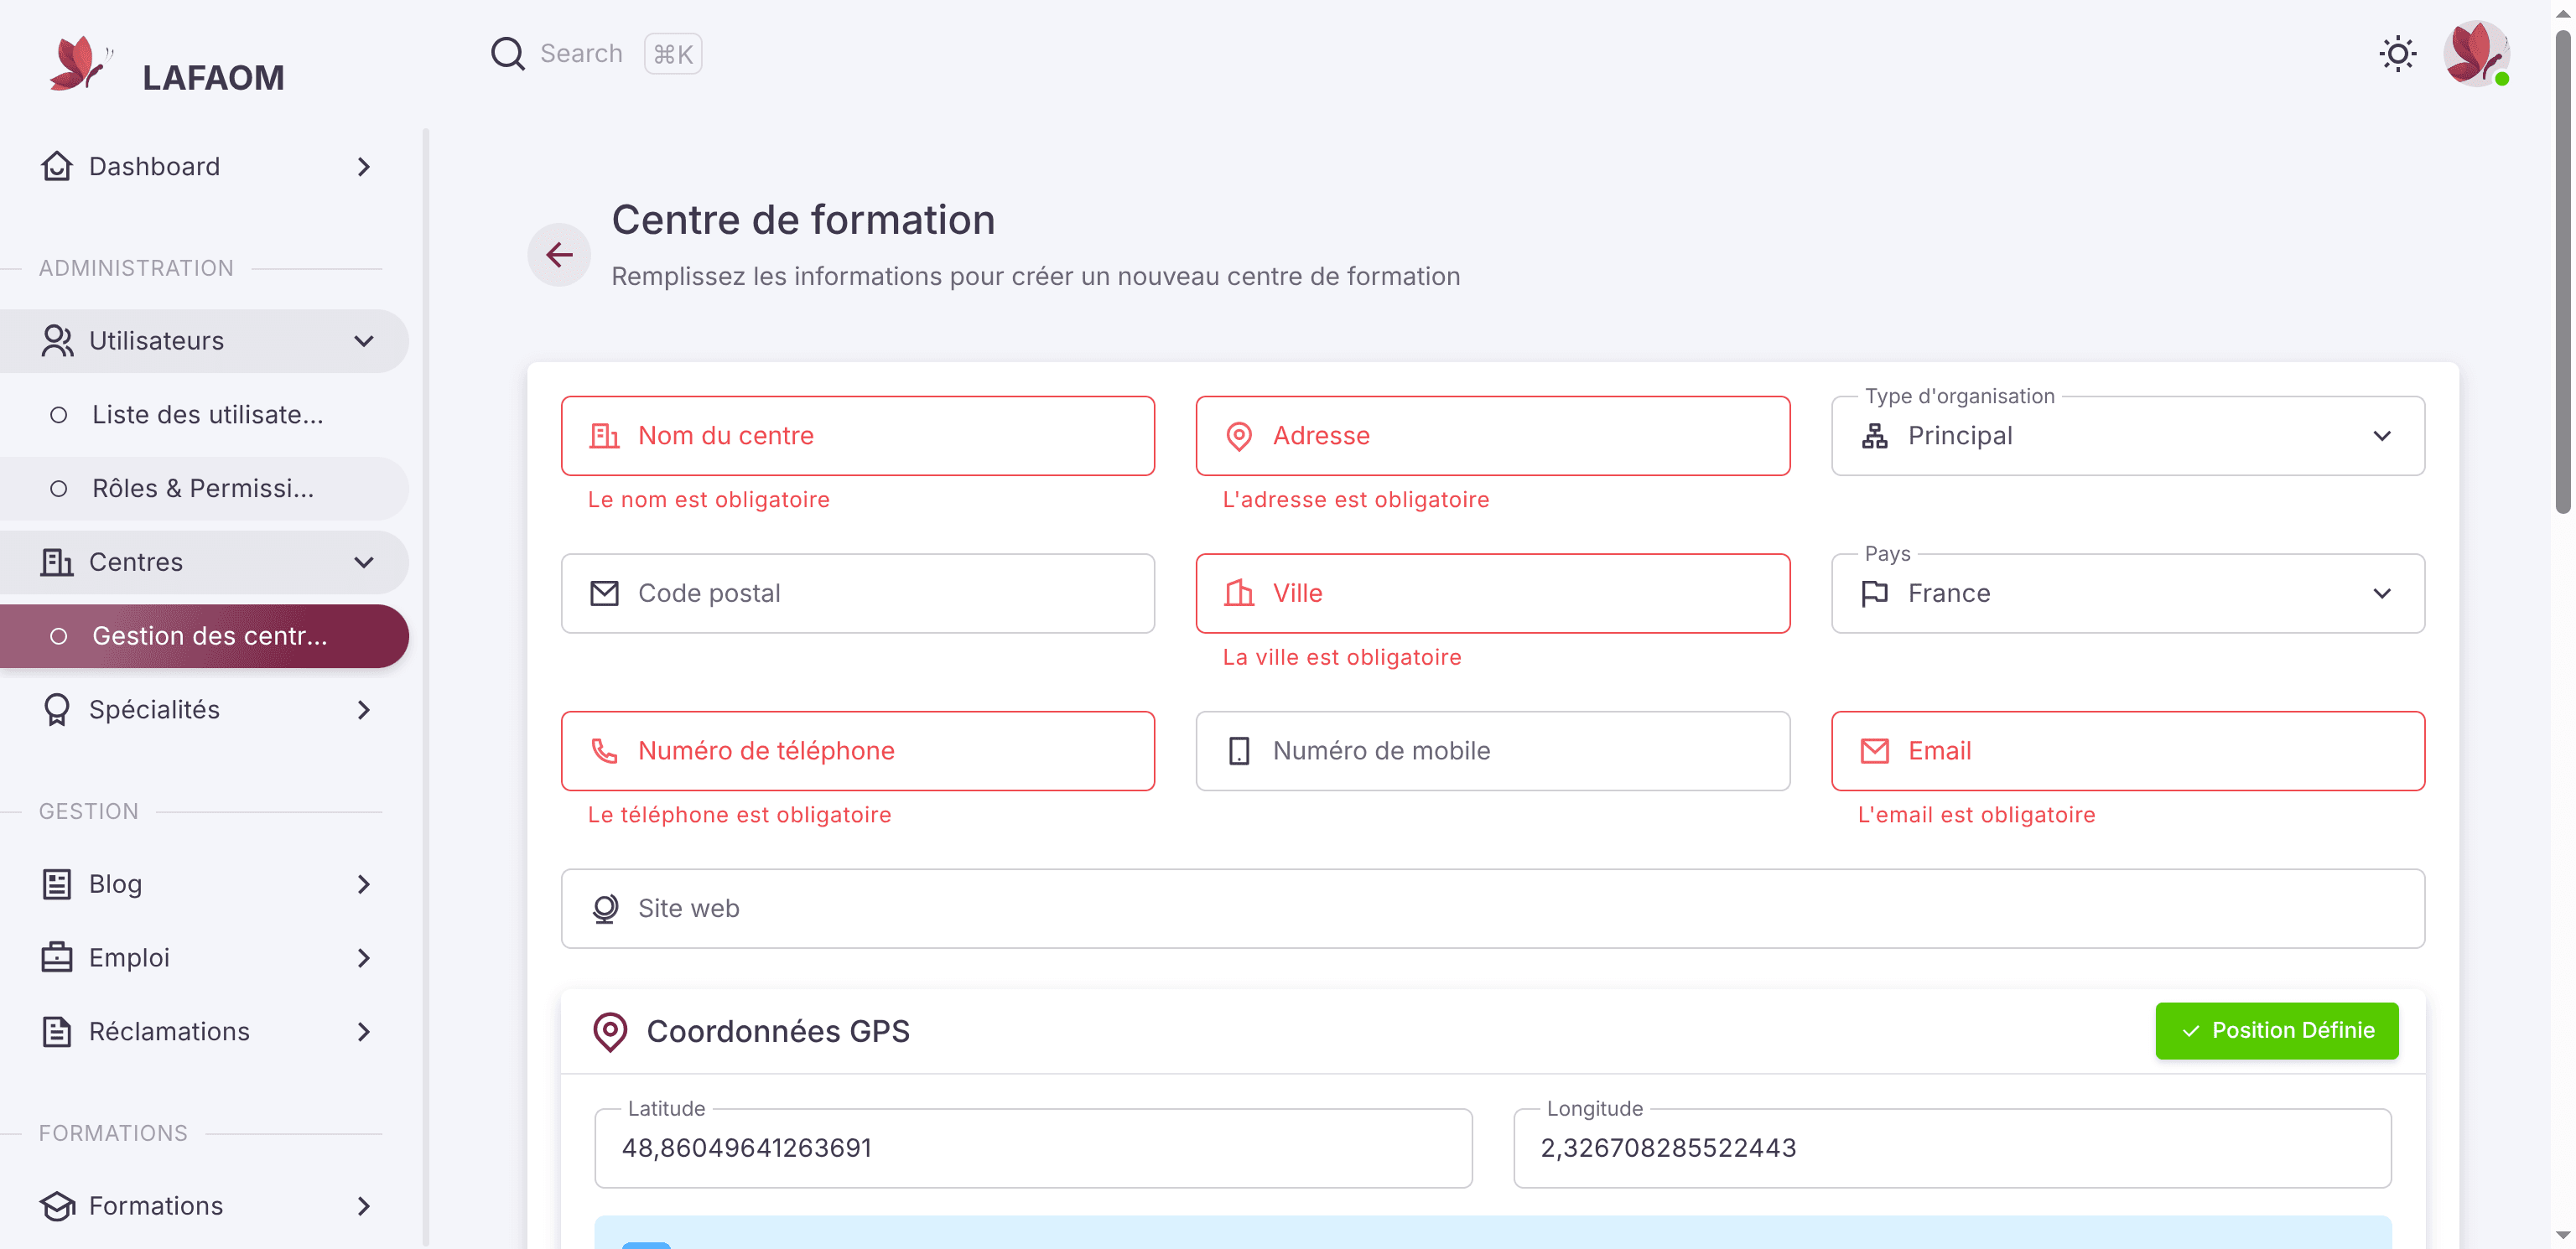Click the Spécialités award icon
Screen dimensions: 2576x1249
click(x=57, y=709)
